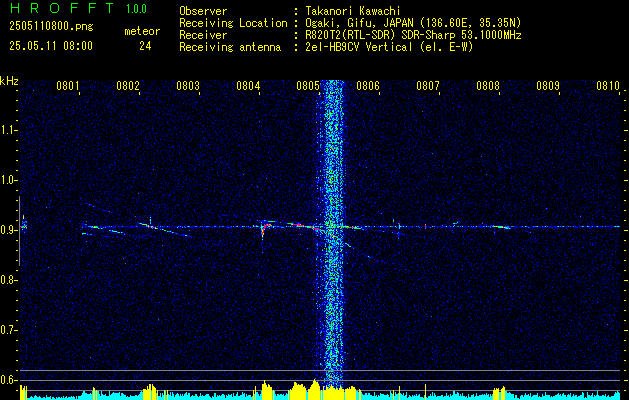Viewport: 629px width, 400px height.
Task: Click the 0802 time marker
Action: [128, 86]
